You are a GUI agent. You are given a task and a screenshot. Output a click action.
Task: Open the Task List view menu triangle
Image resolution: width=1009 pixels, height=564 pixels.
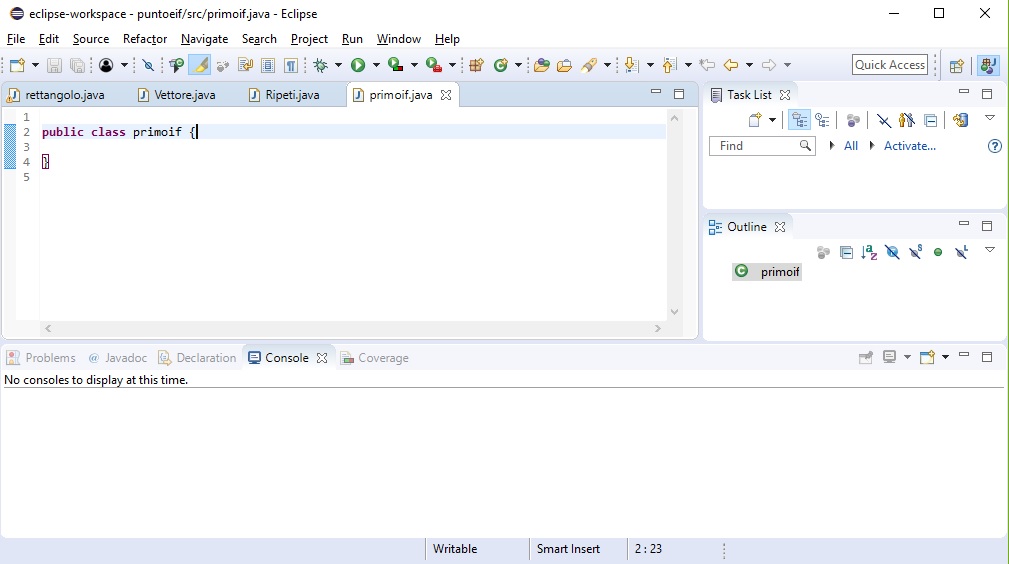[x=990, y=118]
